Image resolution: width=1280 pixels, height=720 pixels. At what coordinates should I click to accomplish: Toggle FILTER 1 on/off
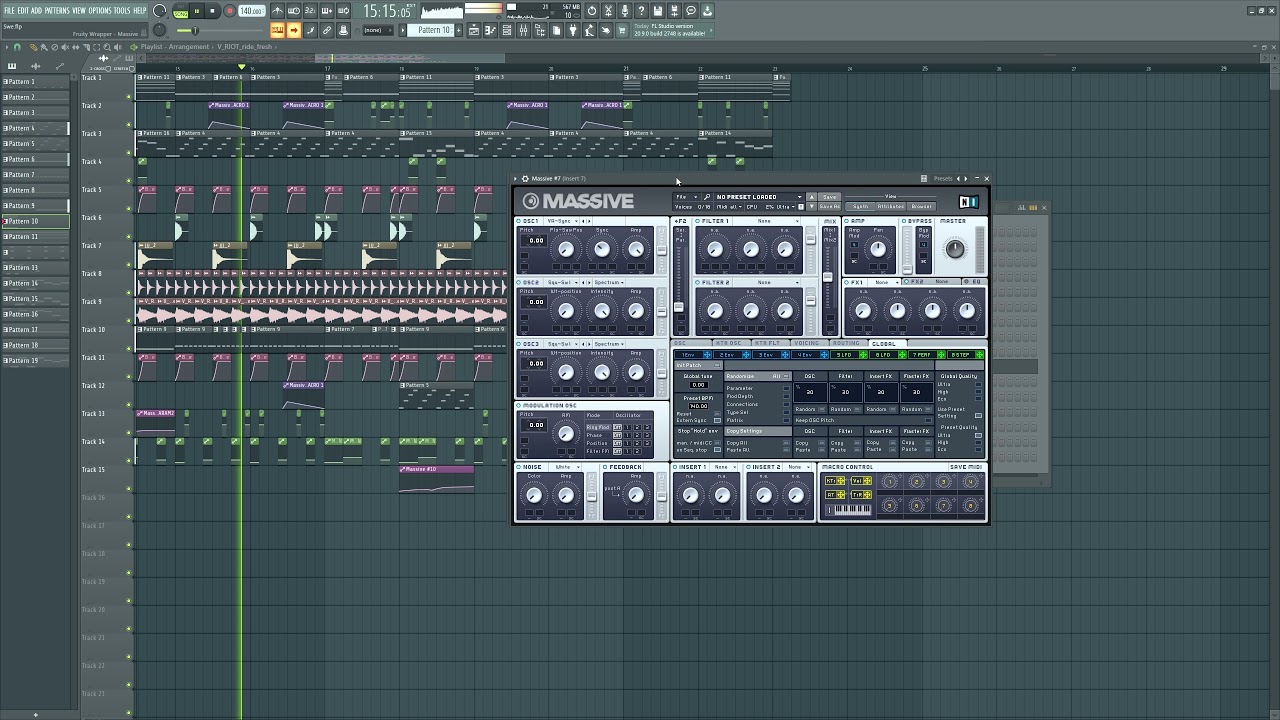697,221
